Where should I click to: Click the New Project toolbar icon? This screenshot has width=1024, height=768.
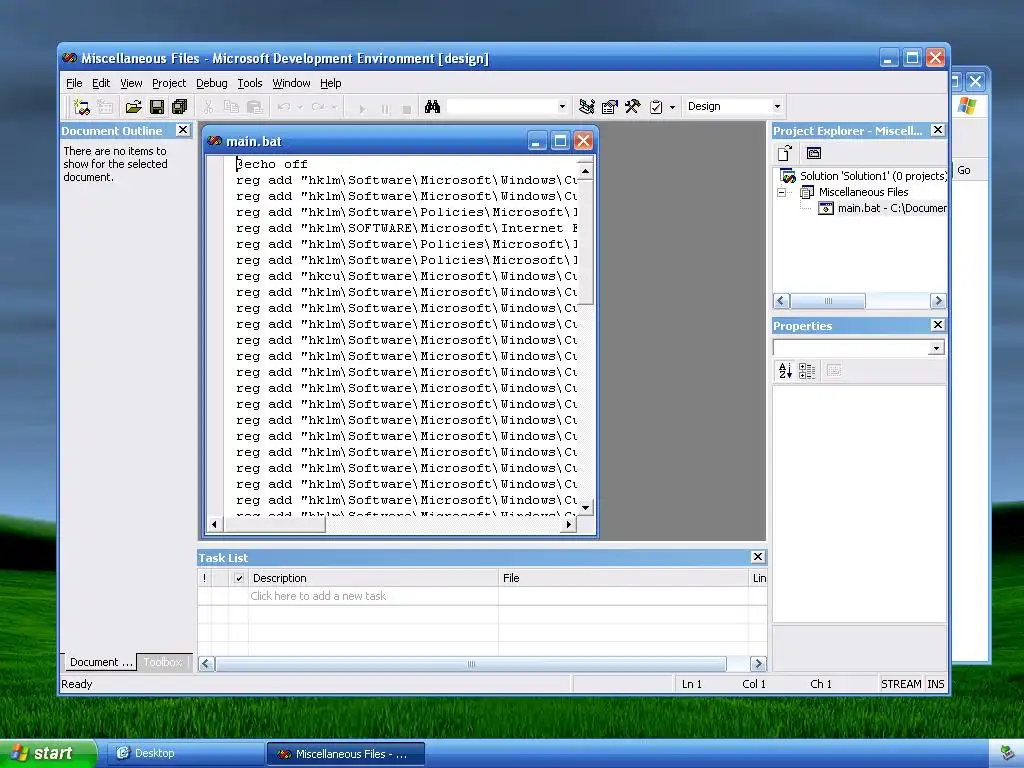(x=82, y=107)
